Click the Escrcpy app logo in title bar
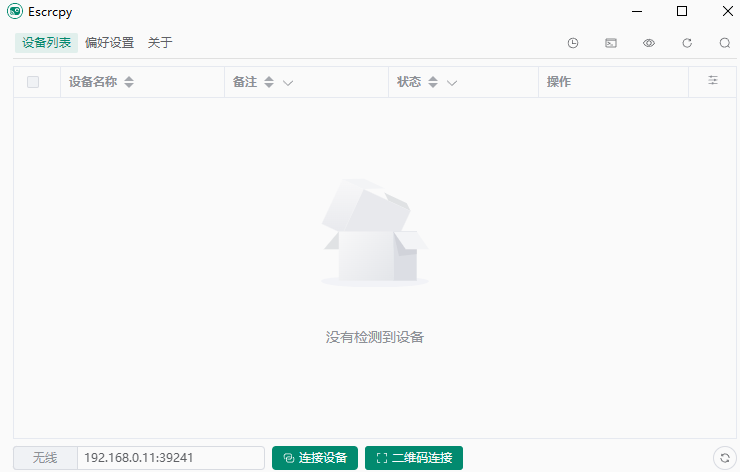 pyautogui.click(x=15, y=12)
